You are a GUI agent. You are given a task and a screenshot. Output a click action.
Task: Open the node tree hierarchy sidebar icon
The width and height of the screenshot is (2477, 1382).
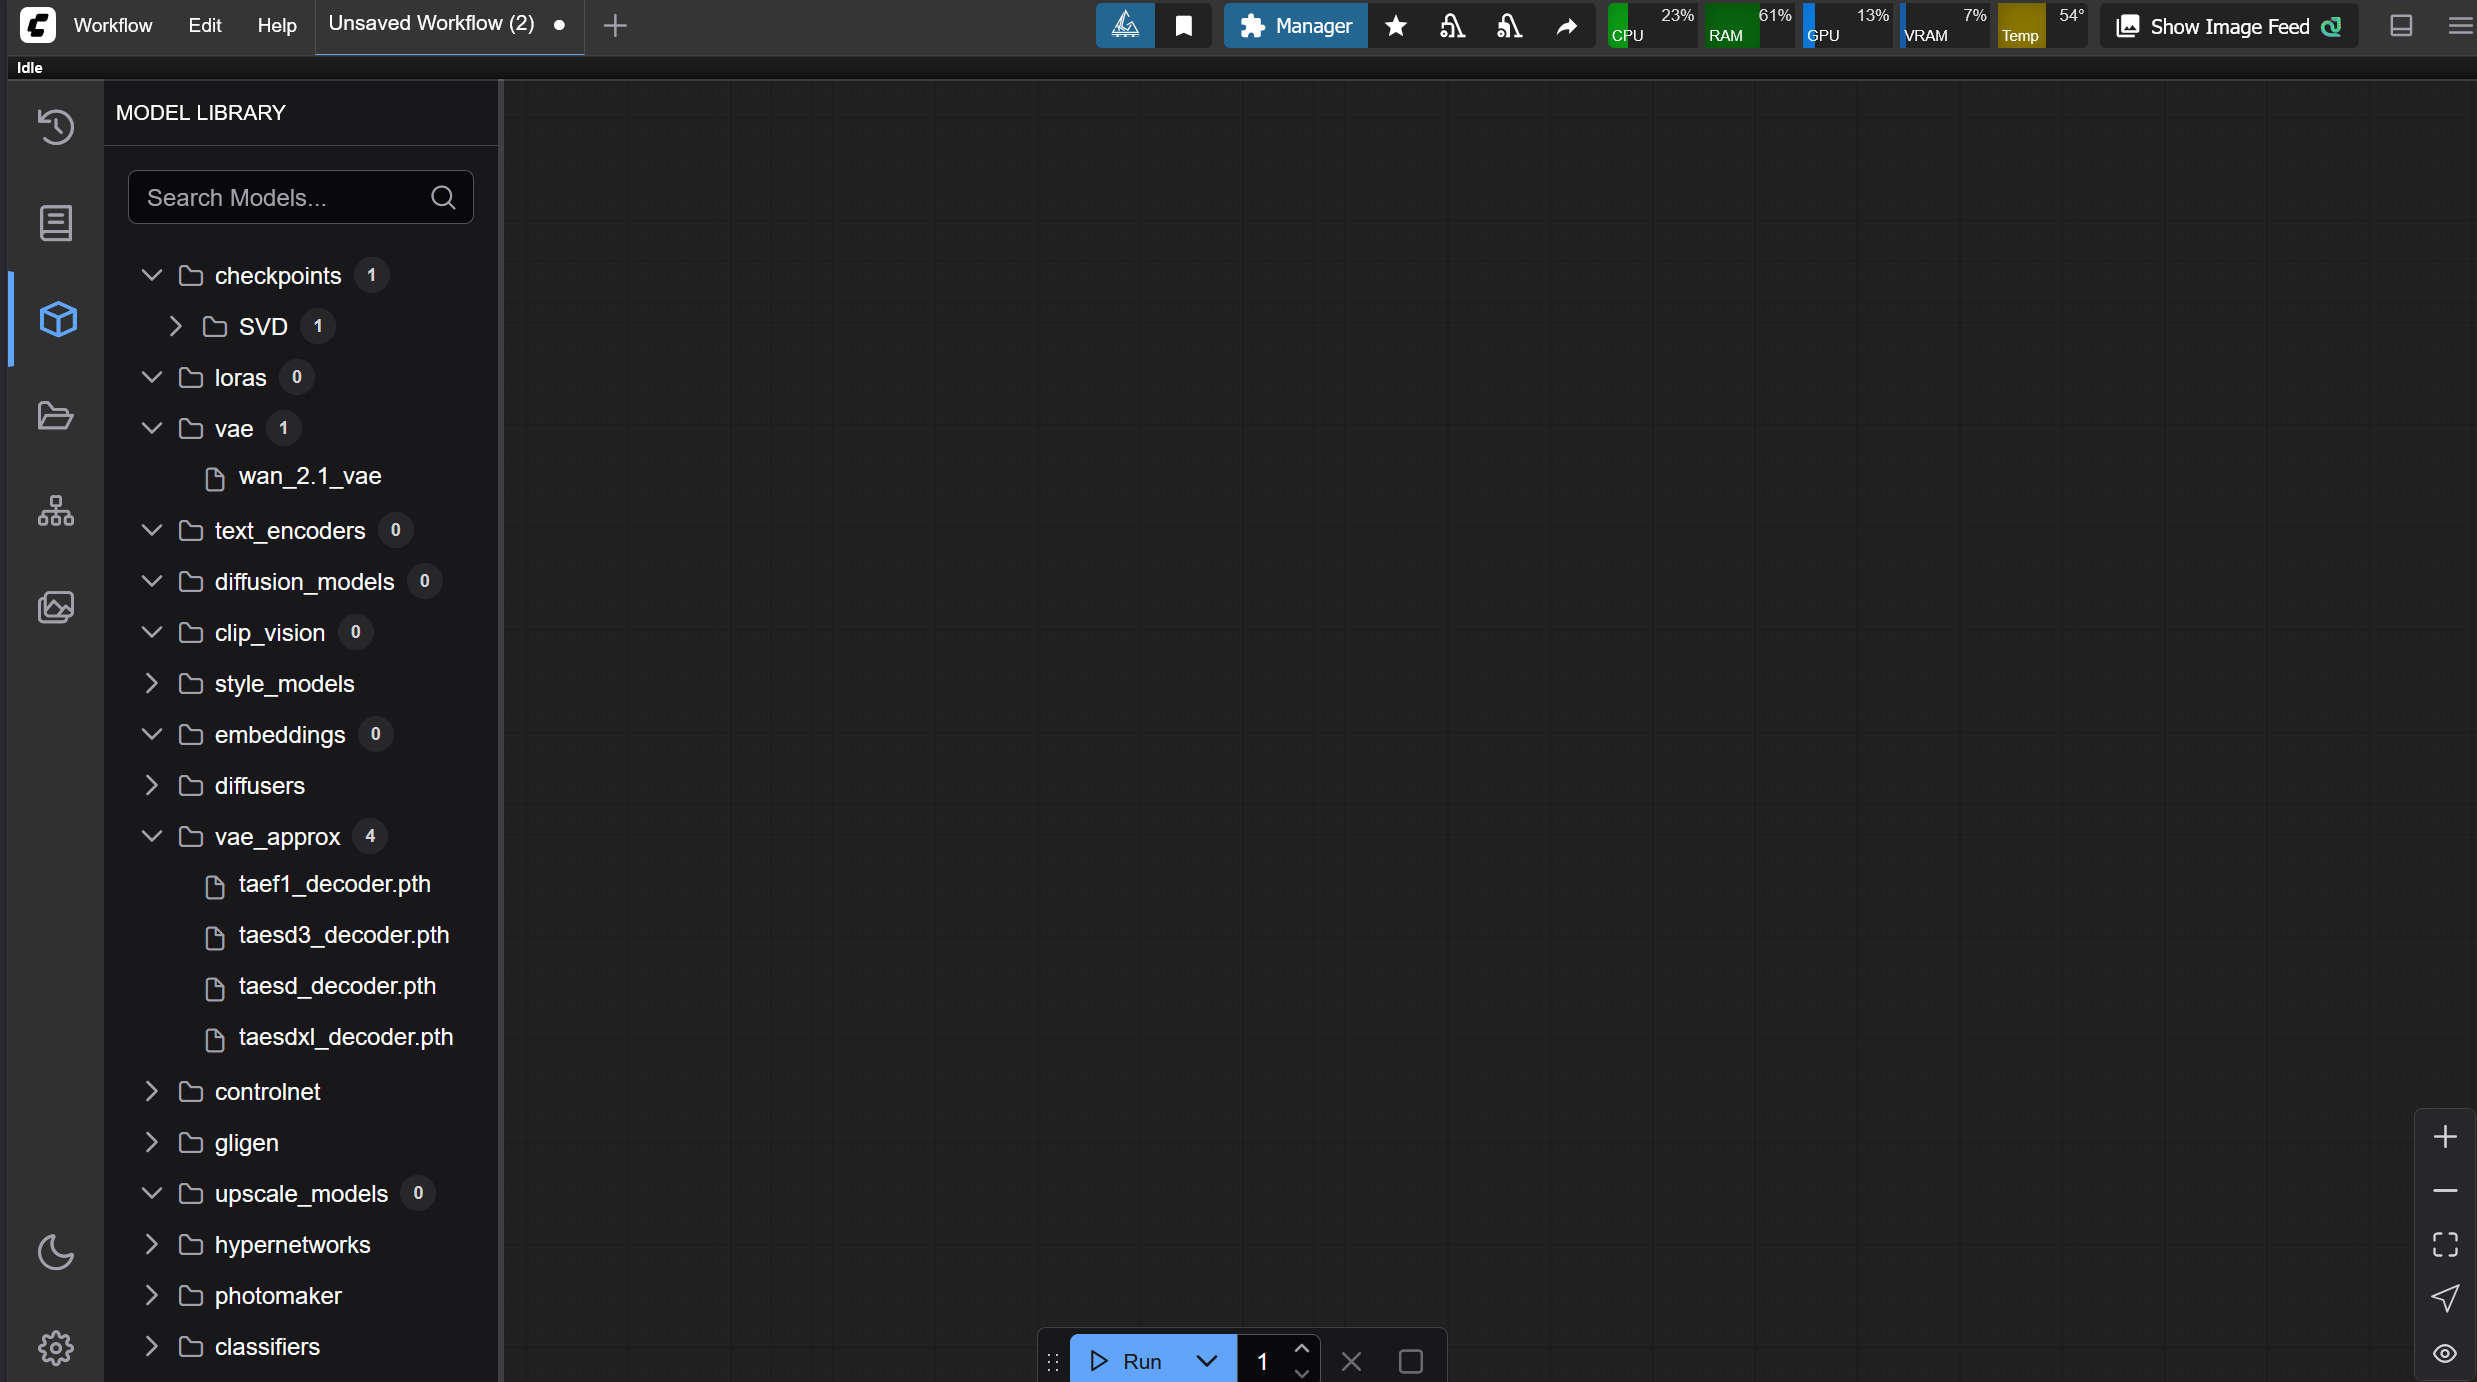coord(56,511)
